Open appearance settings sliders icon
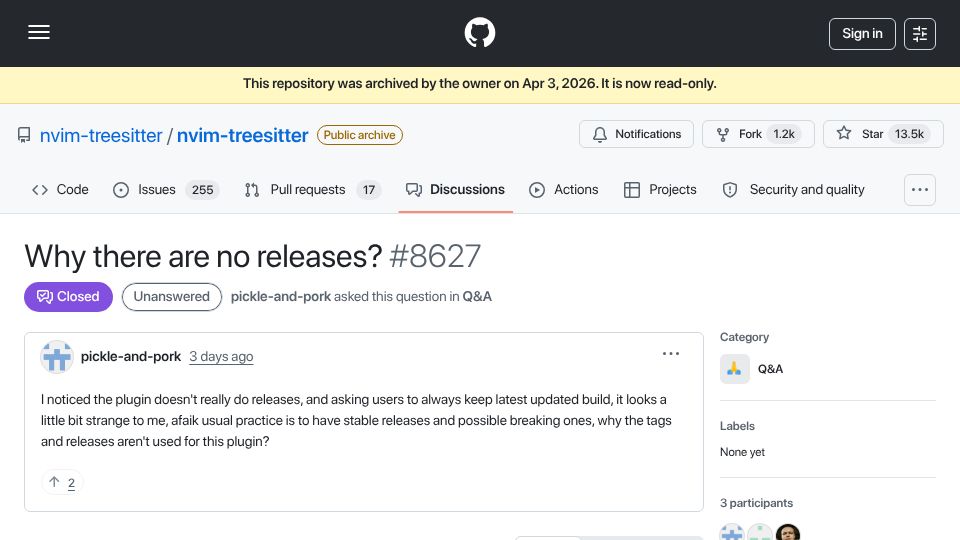The image size is (960, 540). tap(920, 34)
